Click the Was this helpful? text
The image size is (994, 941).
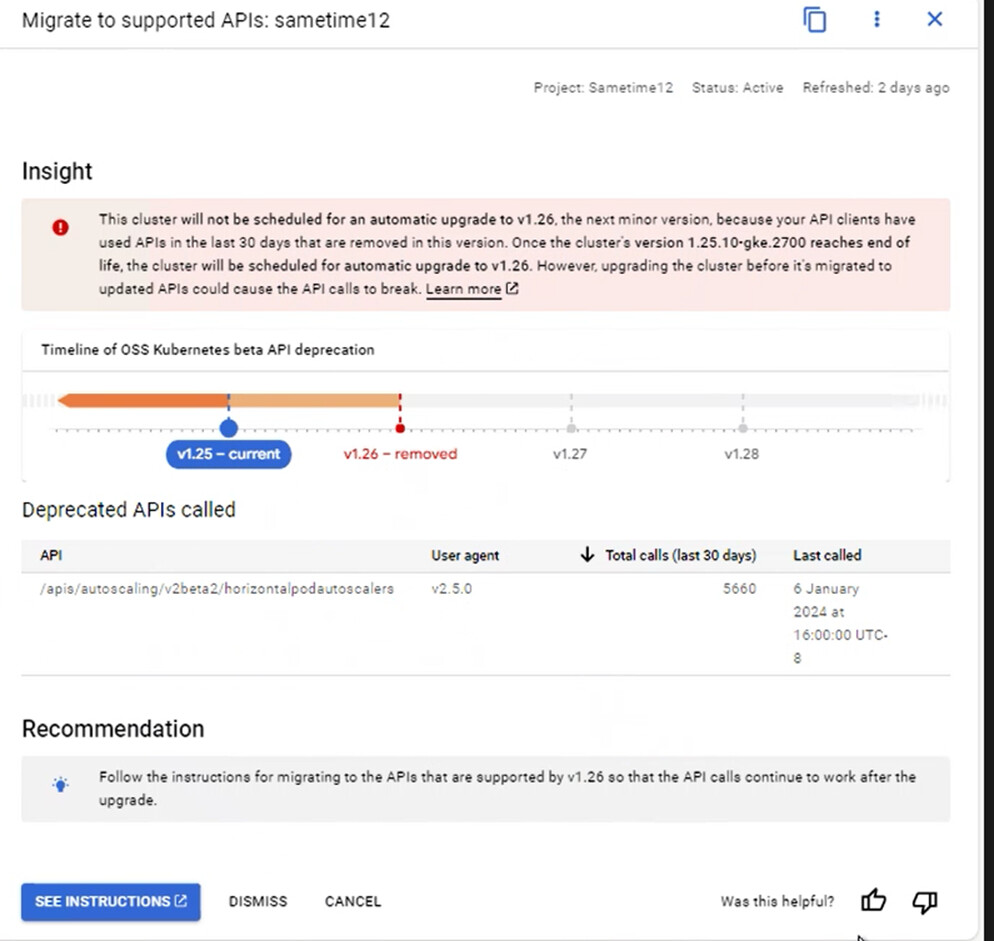tap(777, 902)
